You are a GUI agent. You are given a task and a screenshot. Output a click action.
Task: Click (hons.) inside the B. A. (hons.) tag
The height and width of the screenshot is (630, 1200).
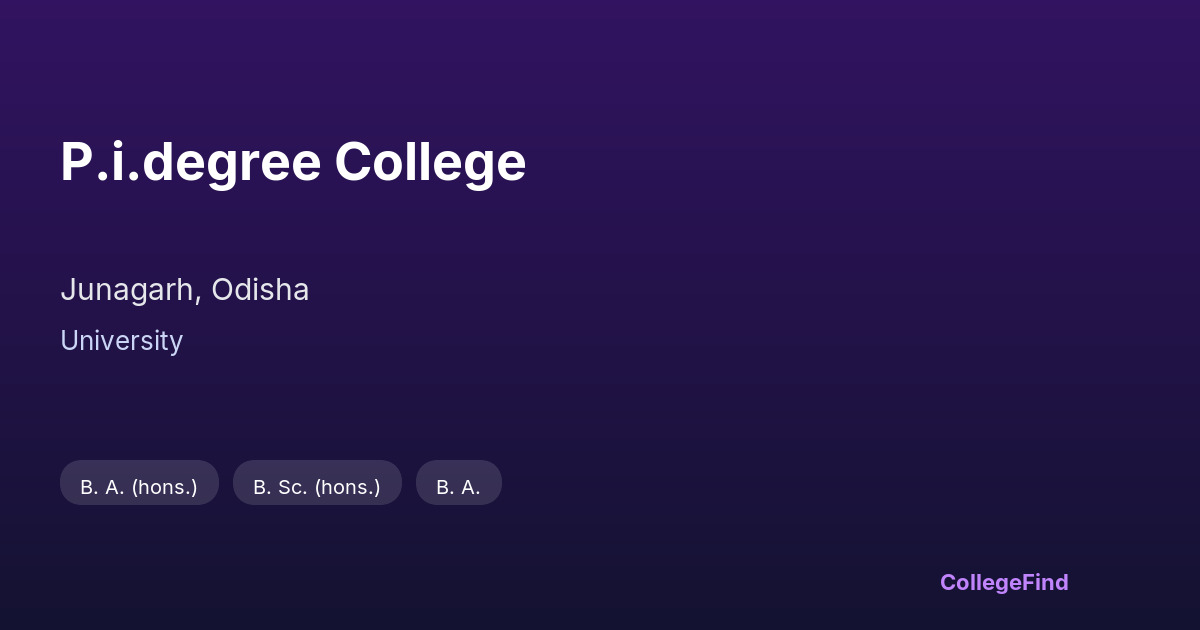164,487
